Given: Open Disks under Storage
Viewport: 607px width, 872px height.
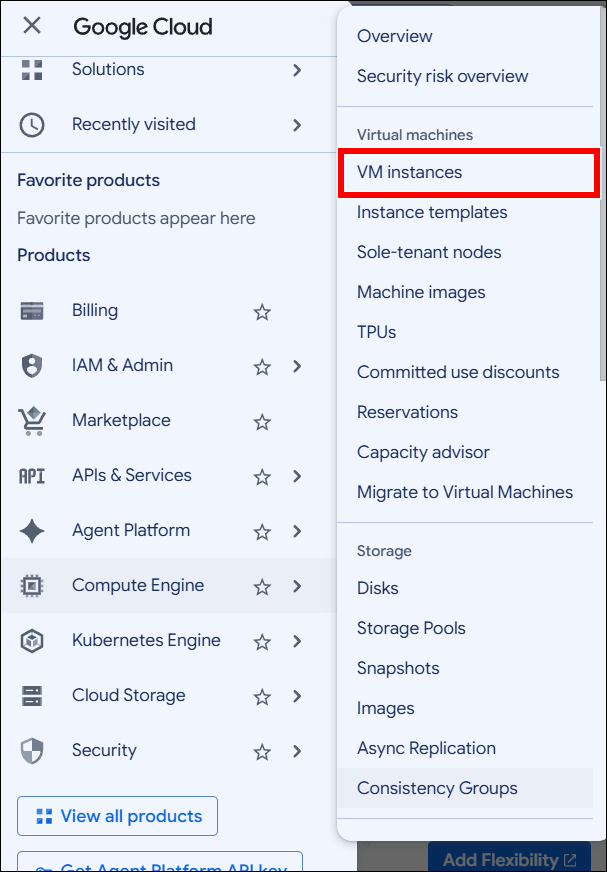Looking at the screenshot, I should [x=378, y=588].
